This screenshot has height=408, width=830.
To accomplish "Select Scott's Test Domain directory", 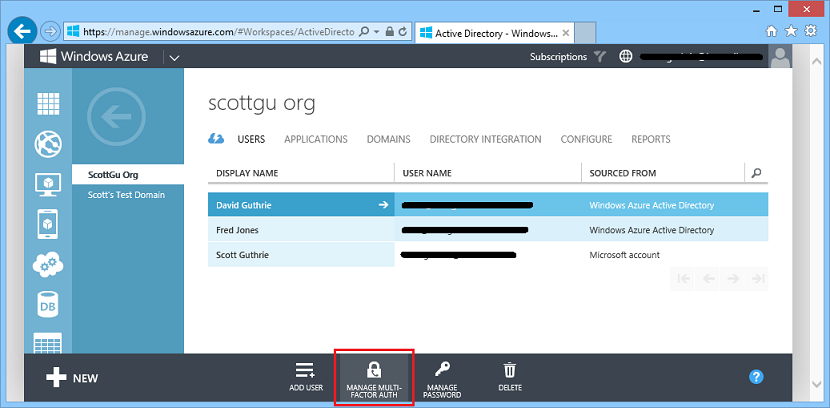I will tap(128, 195).
